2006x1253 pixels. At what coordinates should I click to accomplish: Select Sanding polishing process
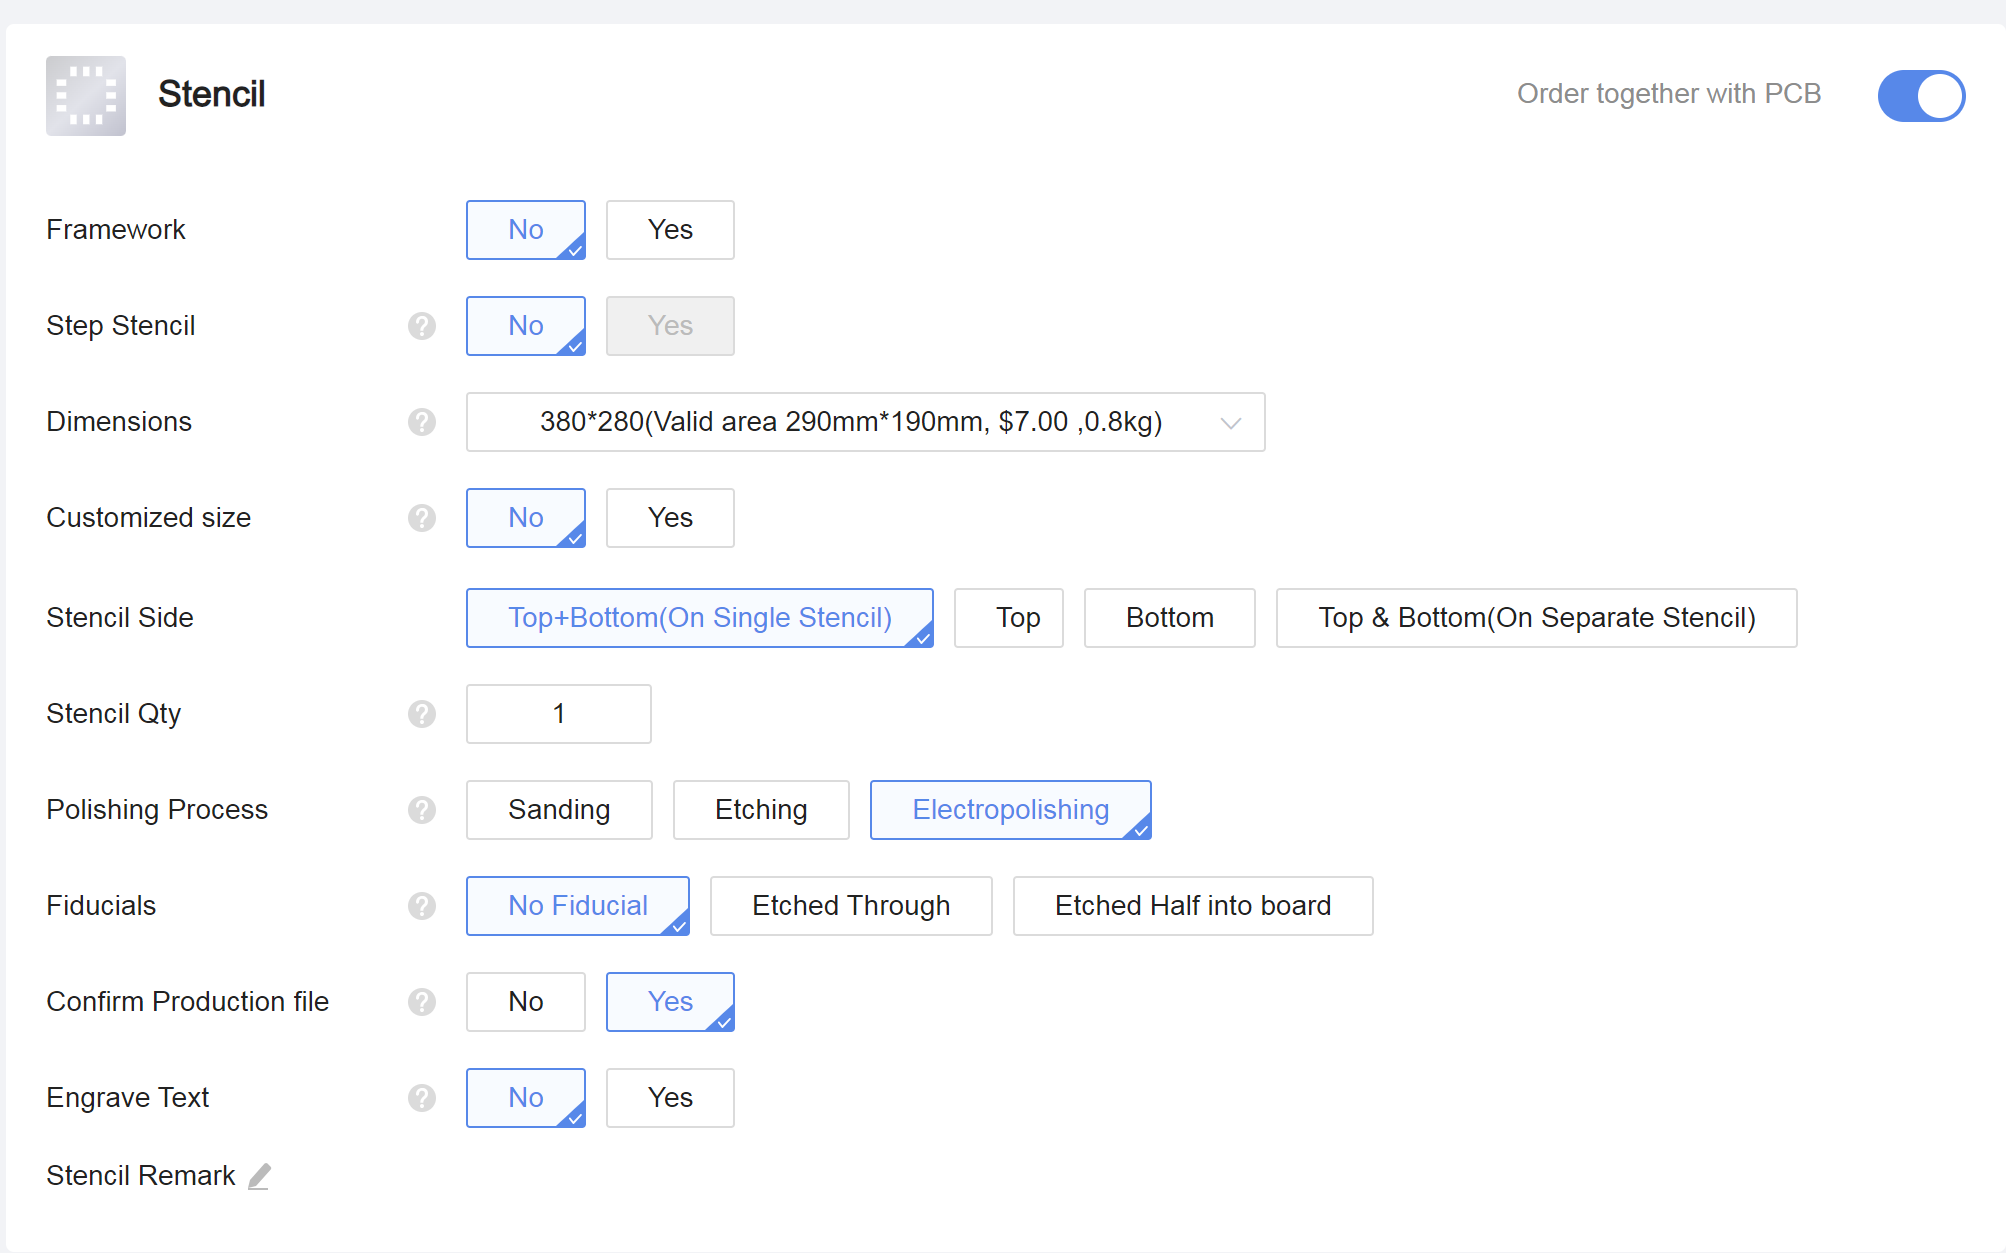pos(559,810)
